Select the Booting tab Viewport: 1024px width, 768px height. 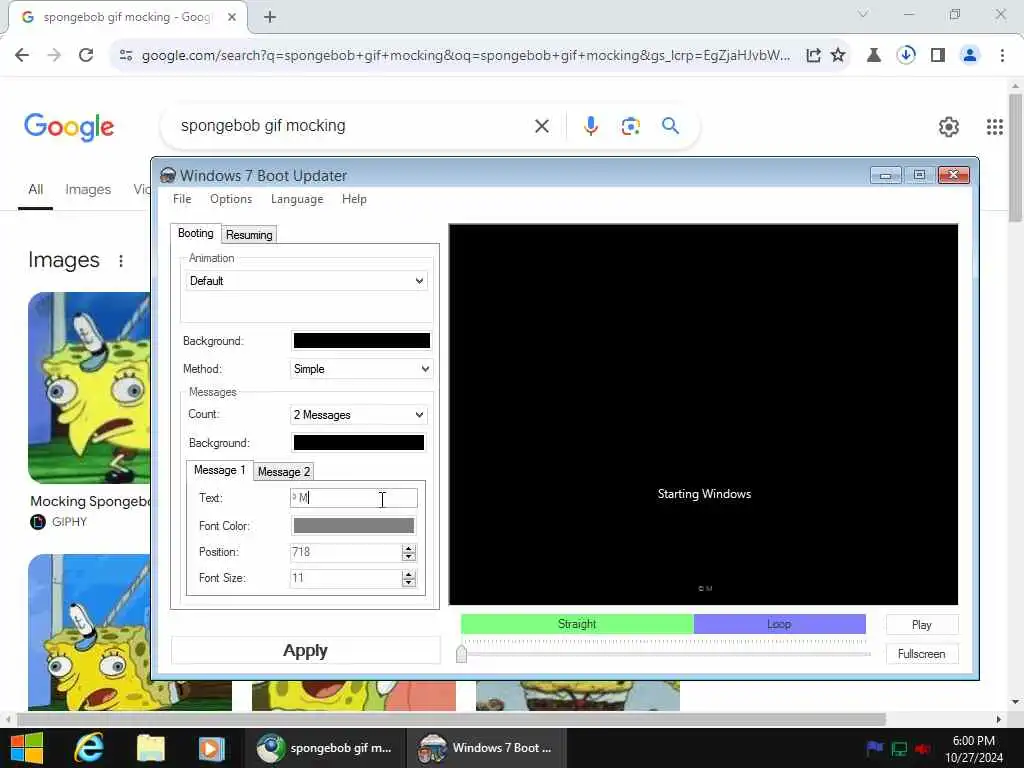[196, 233]
